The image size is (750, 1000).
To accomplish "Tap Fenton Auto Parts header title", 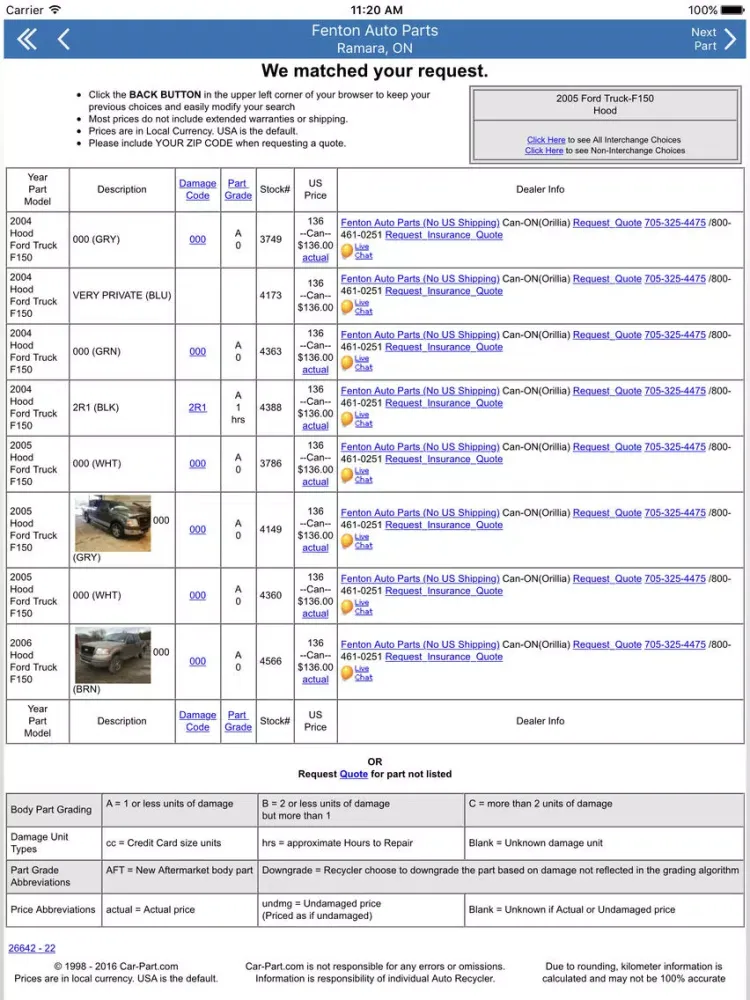I will point(375,30).
